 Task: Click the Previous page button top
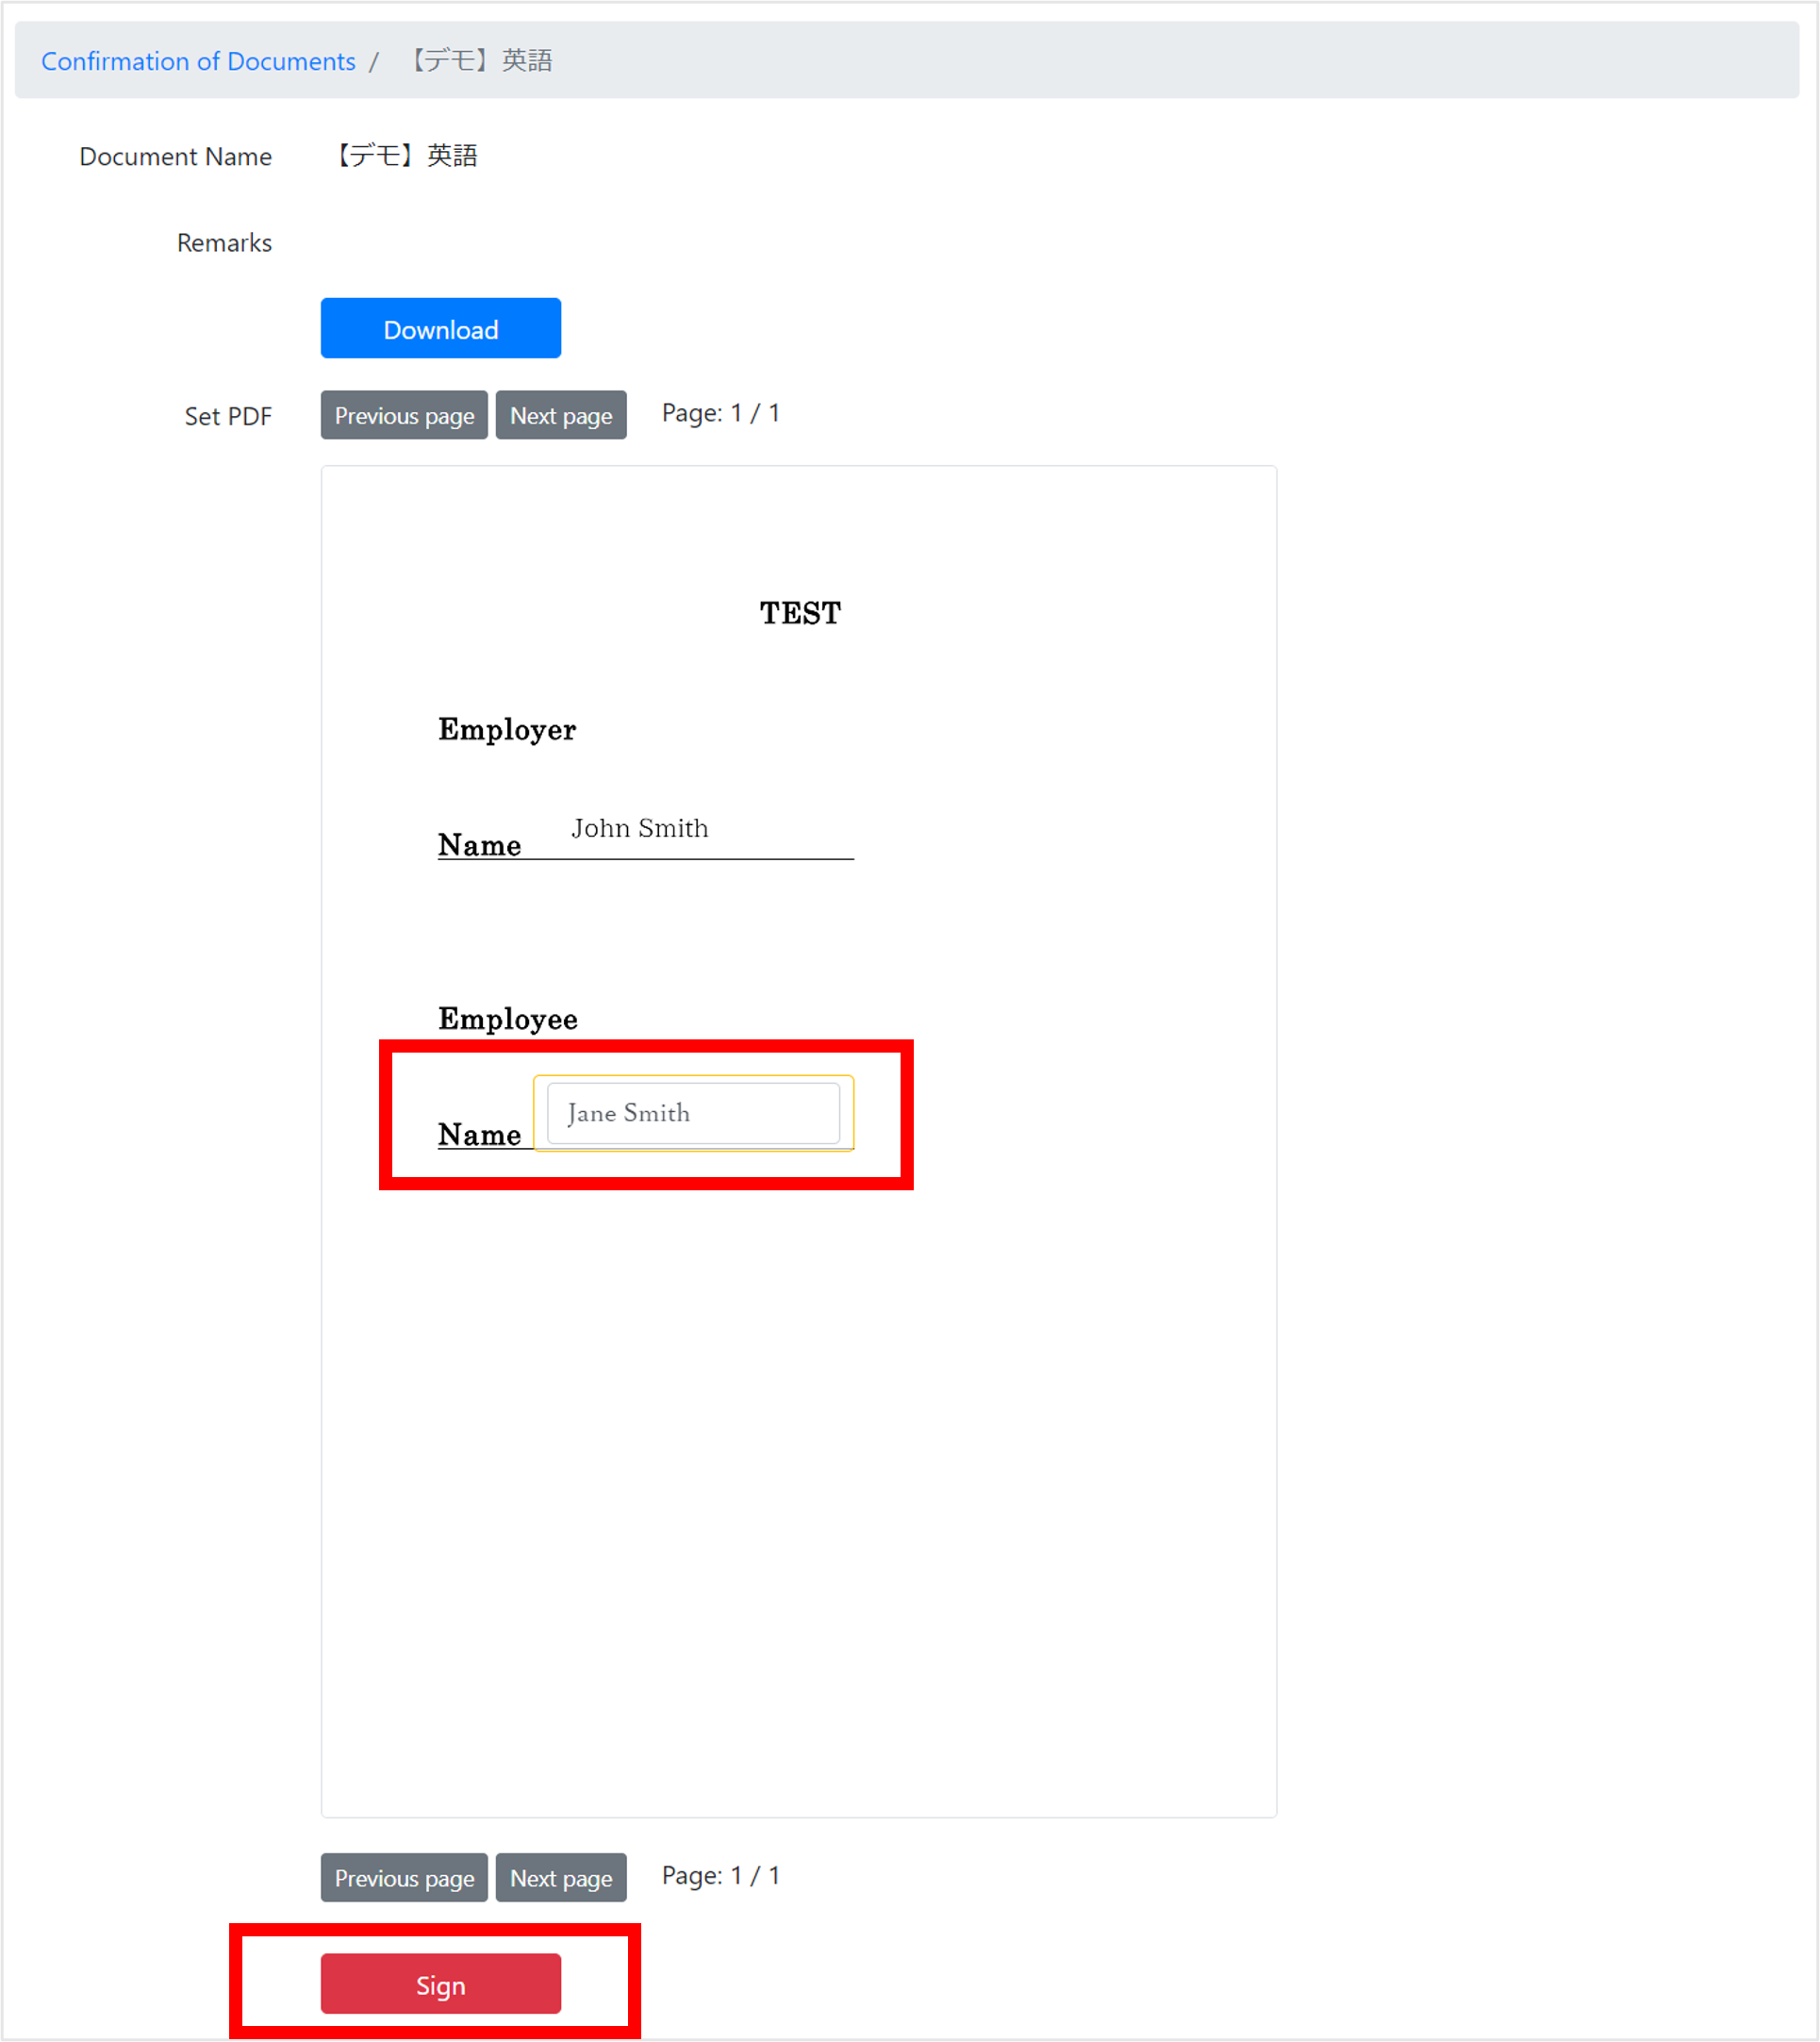click(404, 415)
